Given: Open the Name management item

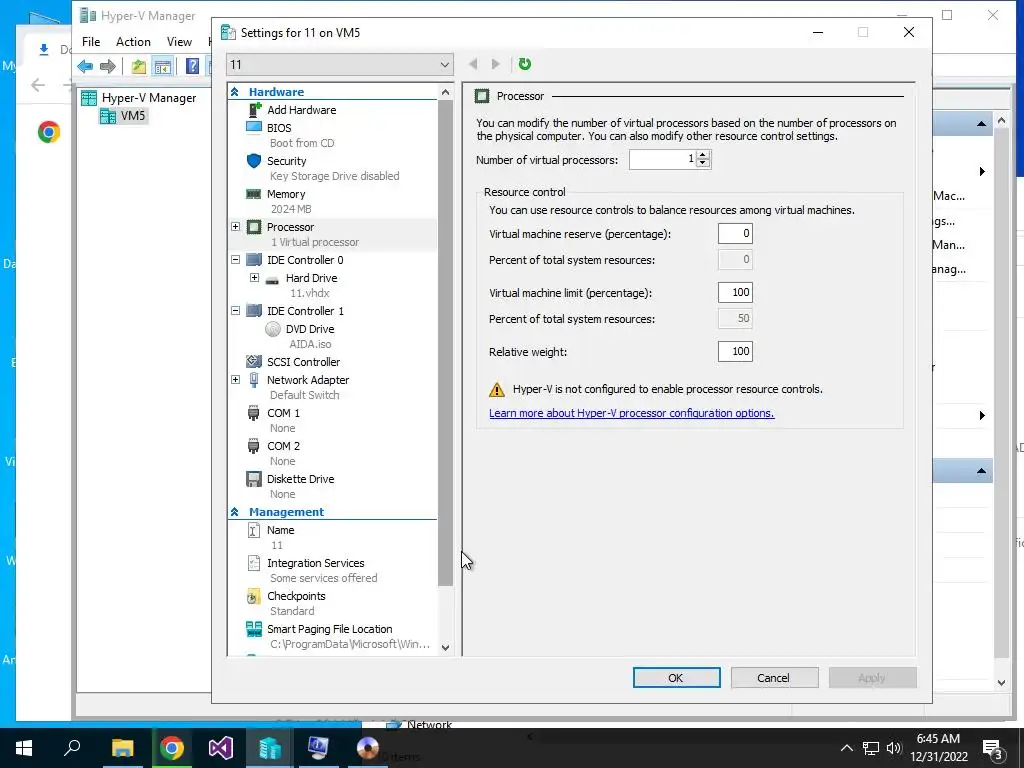Looking at the screenshot, I should tap(280, 530).
